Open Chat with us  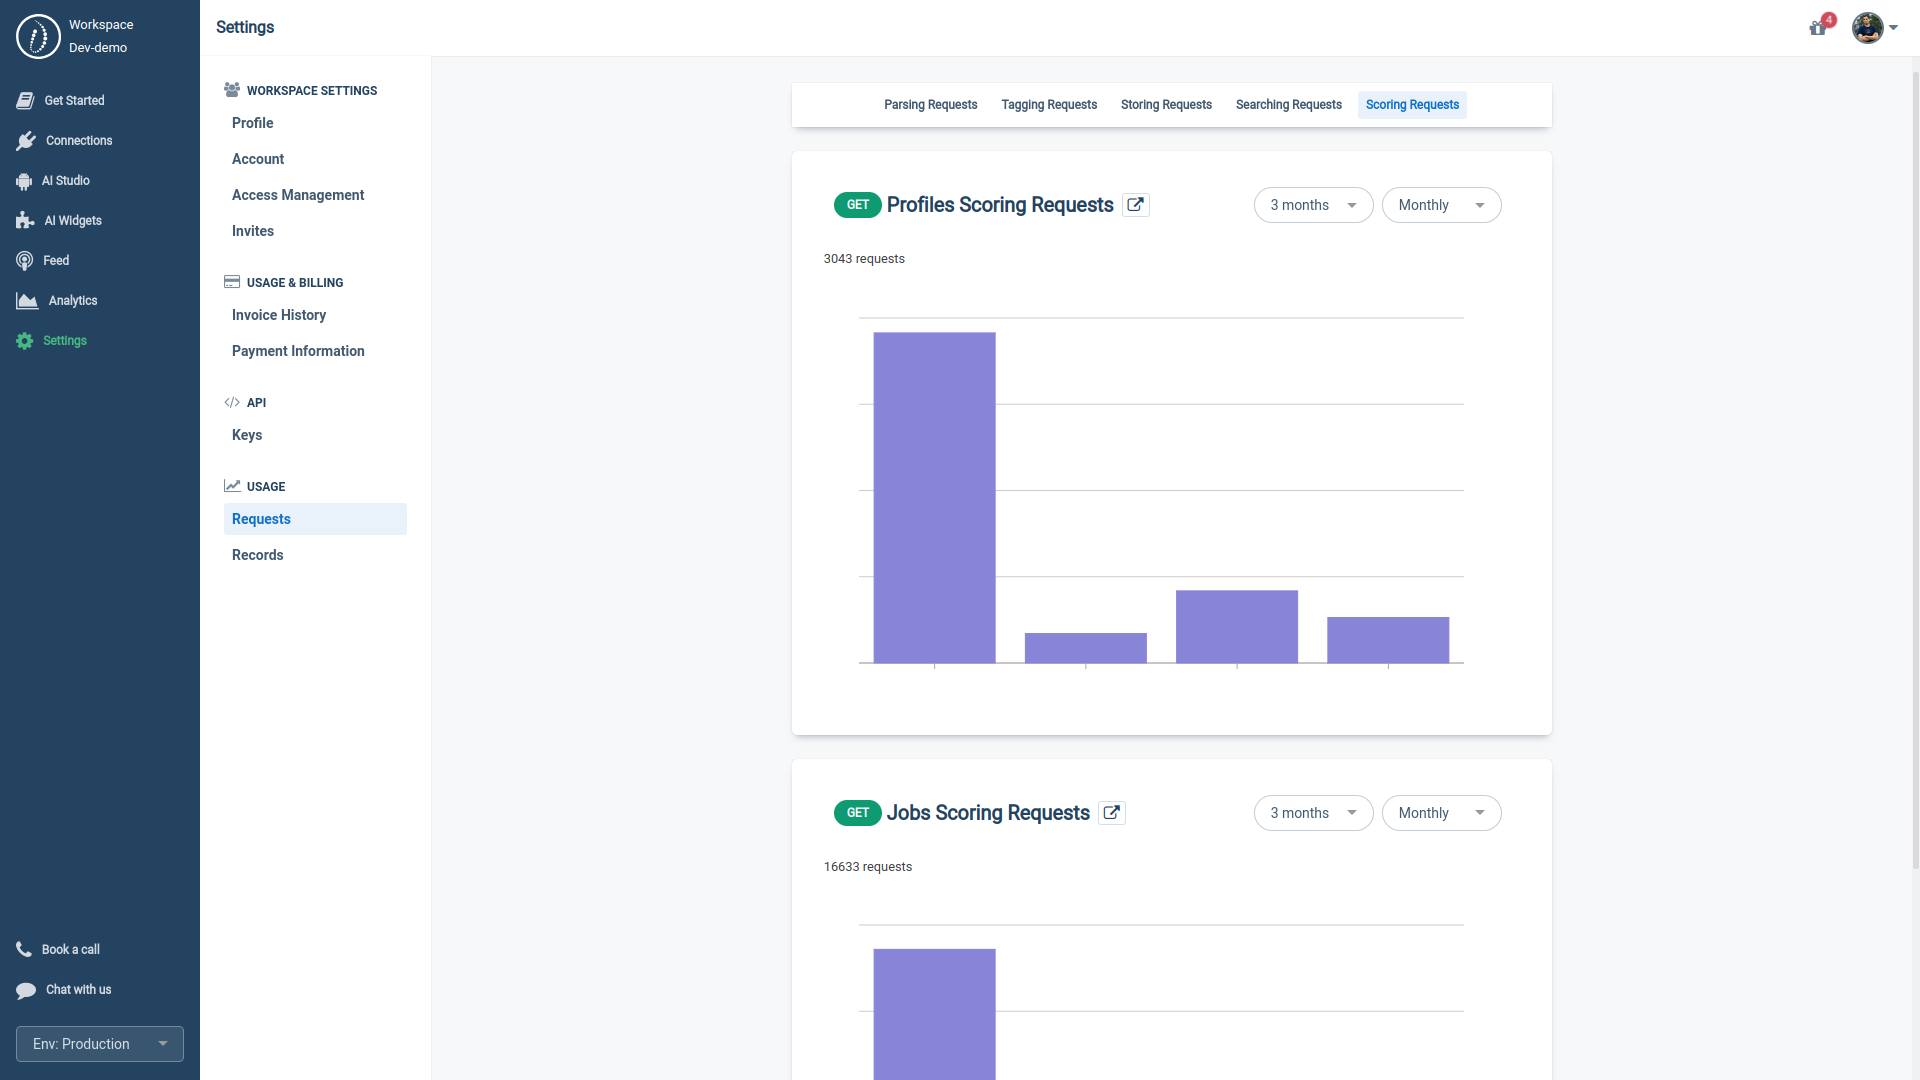pos(78,990)
